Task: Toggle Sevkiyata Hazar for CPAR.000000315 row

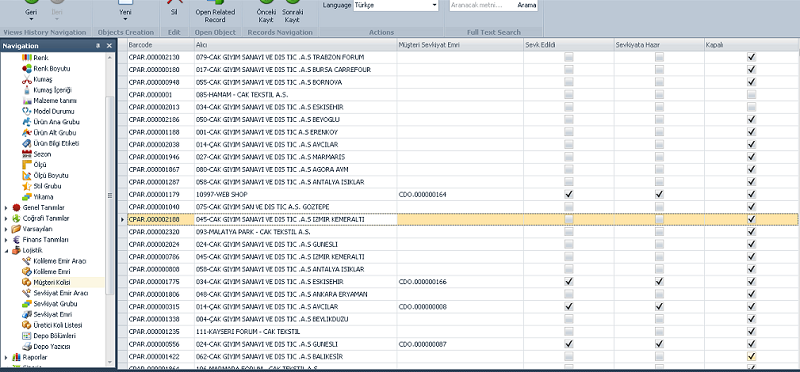Action: pos(660,307)
